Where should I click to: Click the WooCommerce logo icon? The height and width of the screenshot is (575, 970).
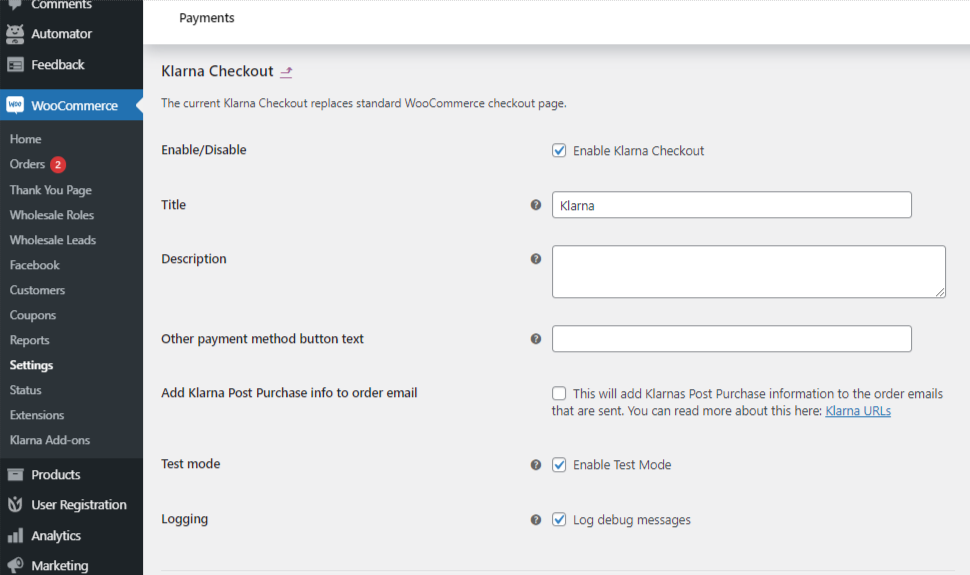pos(15,105)
